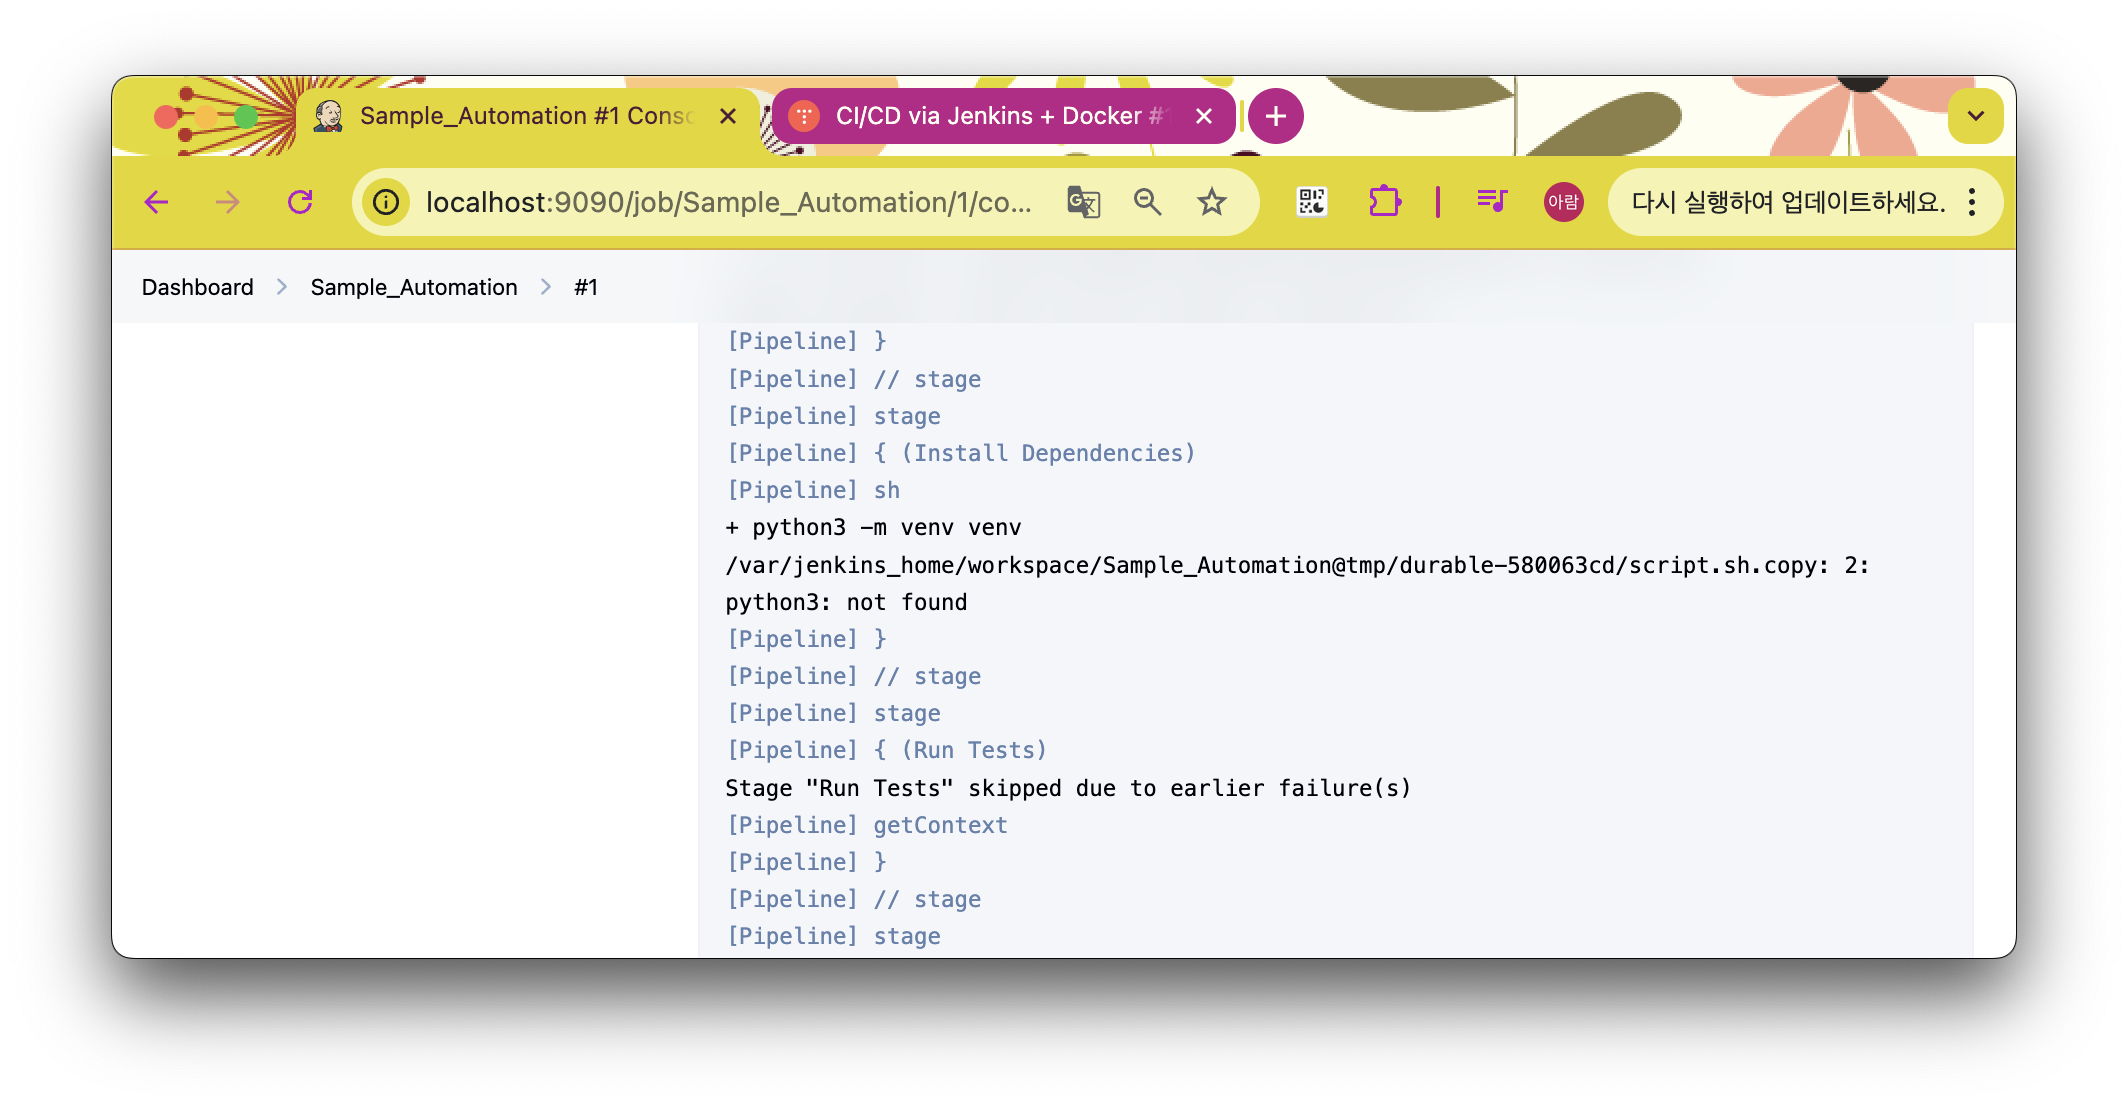This screenshot has height=1106, width=2128.
Task: Expand chevron after Sample_Automation breadcrumb
Action: (546, 287)
